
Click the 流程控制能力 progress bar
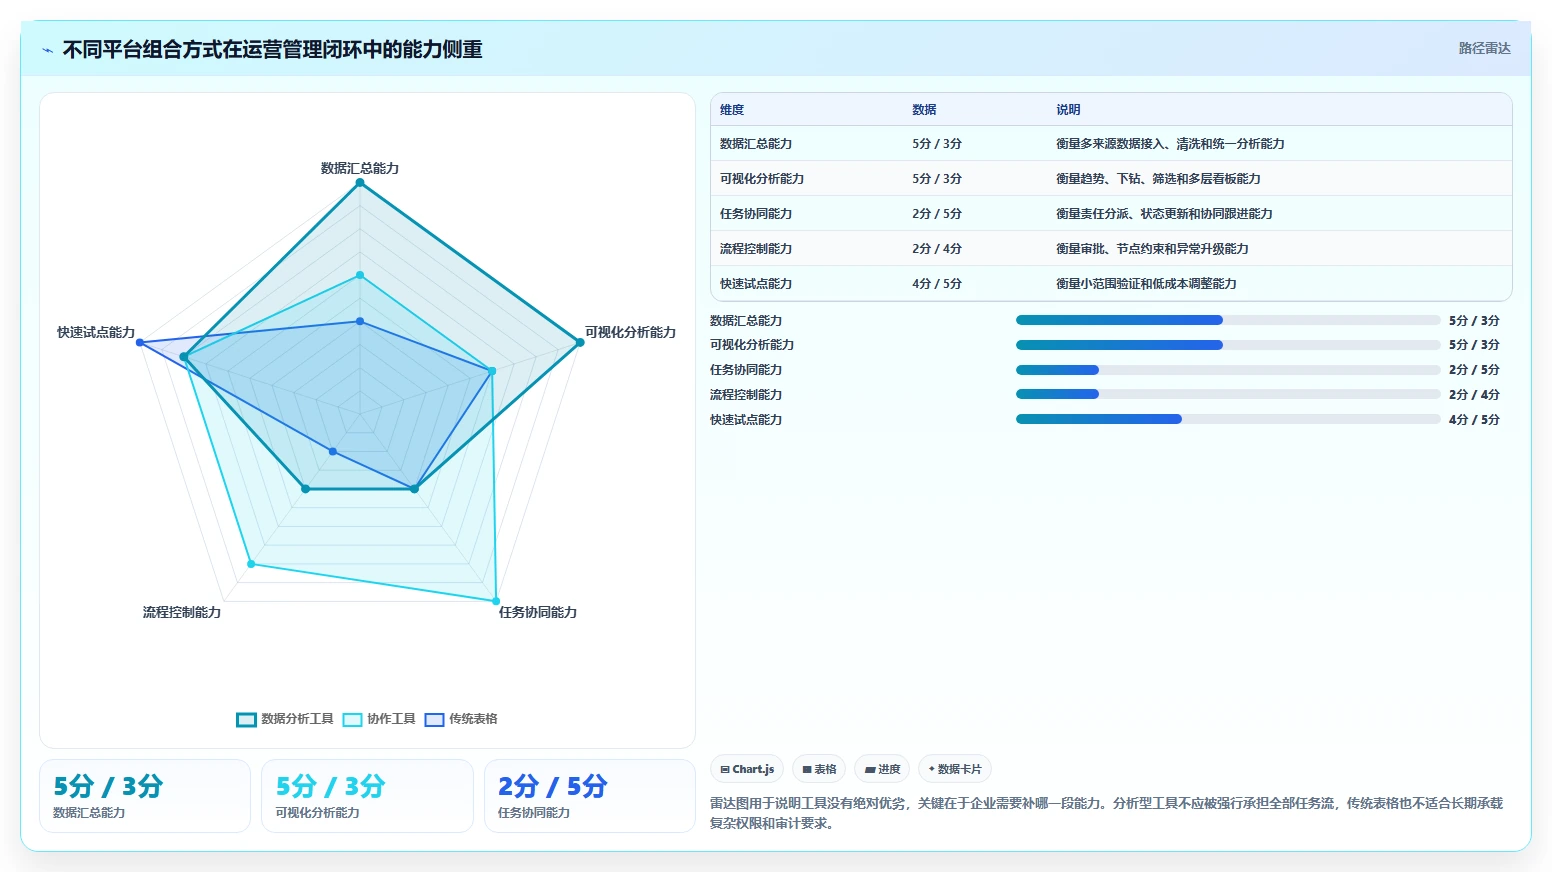(1228, 394)
